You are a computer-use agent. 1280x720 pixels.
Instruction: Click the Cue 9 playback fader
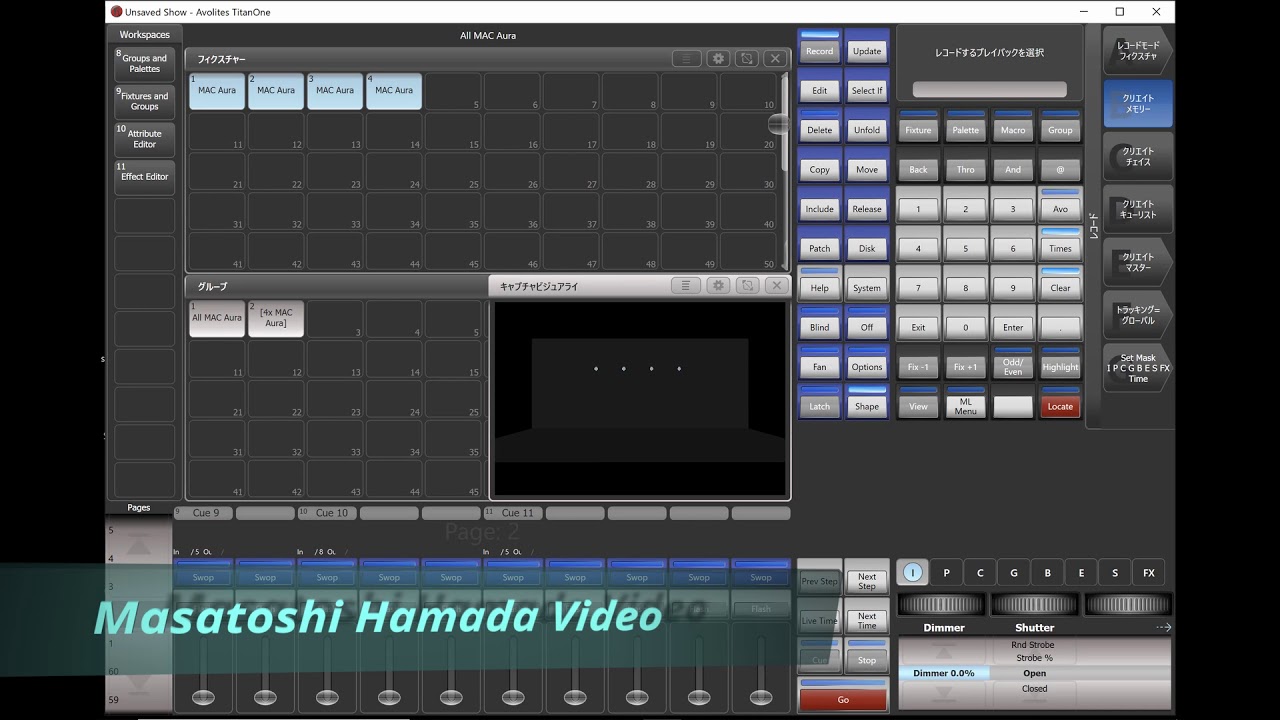tap(203, 696)
